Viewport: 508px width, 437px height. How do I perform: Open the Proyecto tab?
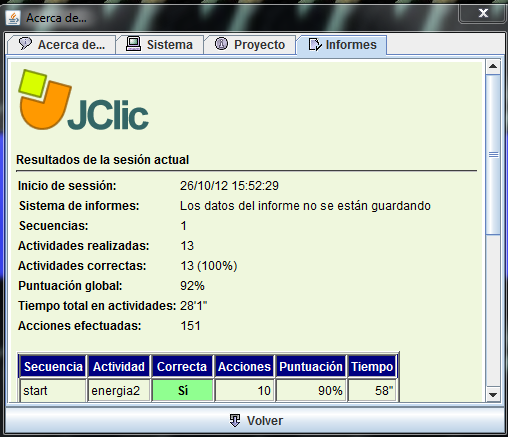[x=250, y=45]
